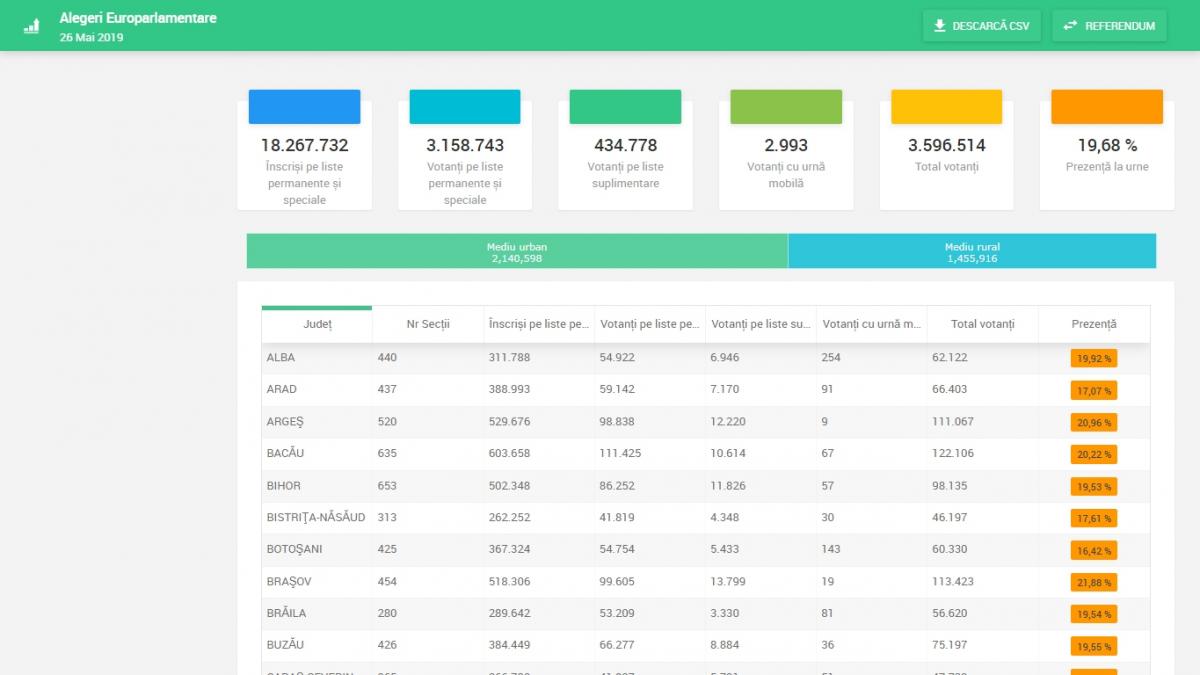Click the bar chart logo icon
This screenshot has width=1200, height=675.
pos(32,26)
